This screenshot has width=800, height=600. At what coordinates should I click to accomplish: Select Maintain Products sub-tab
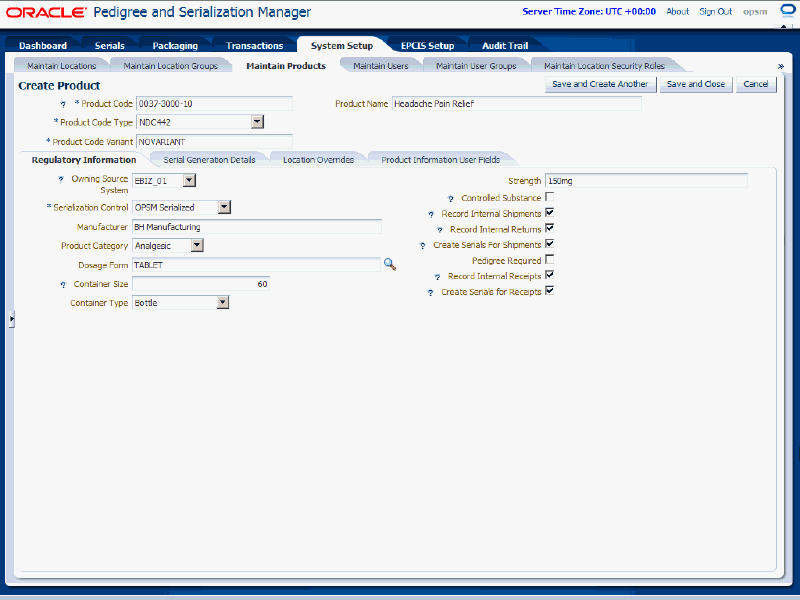tap(286, 66)
